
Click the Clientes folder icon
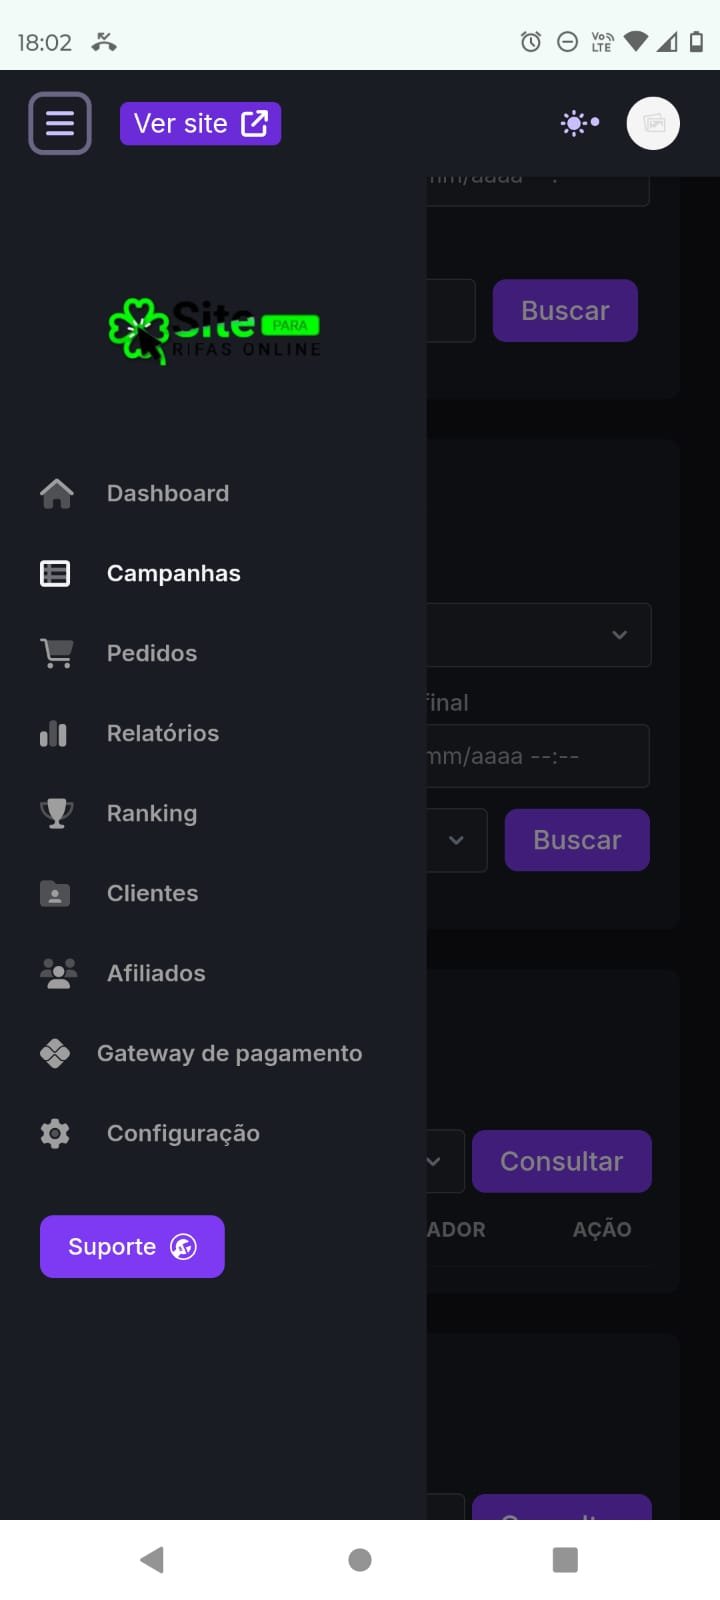point(55,893)
